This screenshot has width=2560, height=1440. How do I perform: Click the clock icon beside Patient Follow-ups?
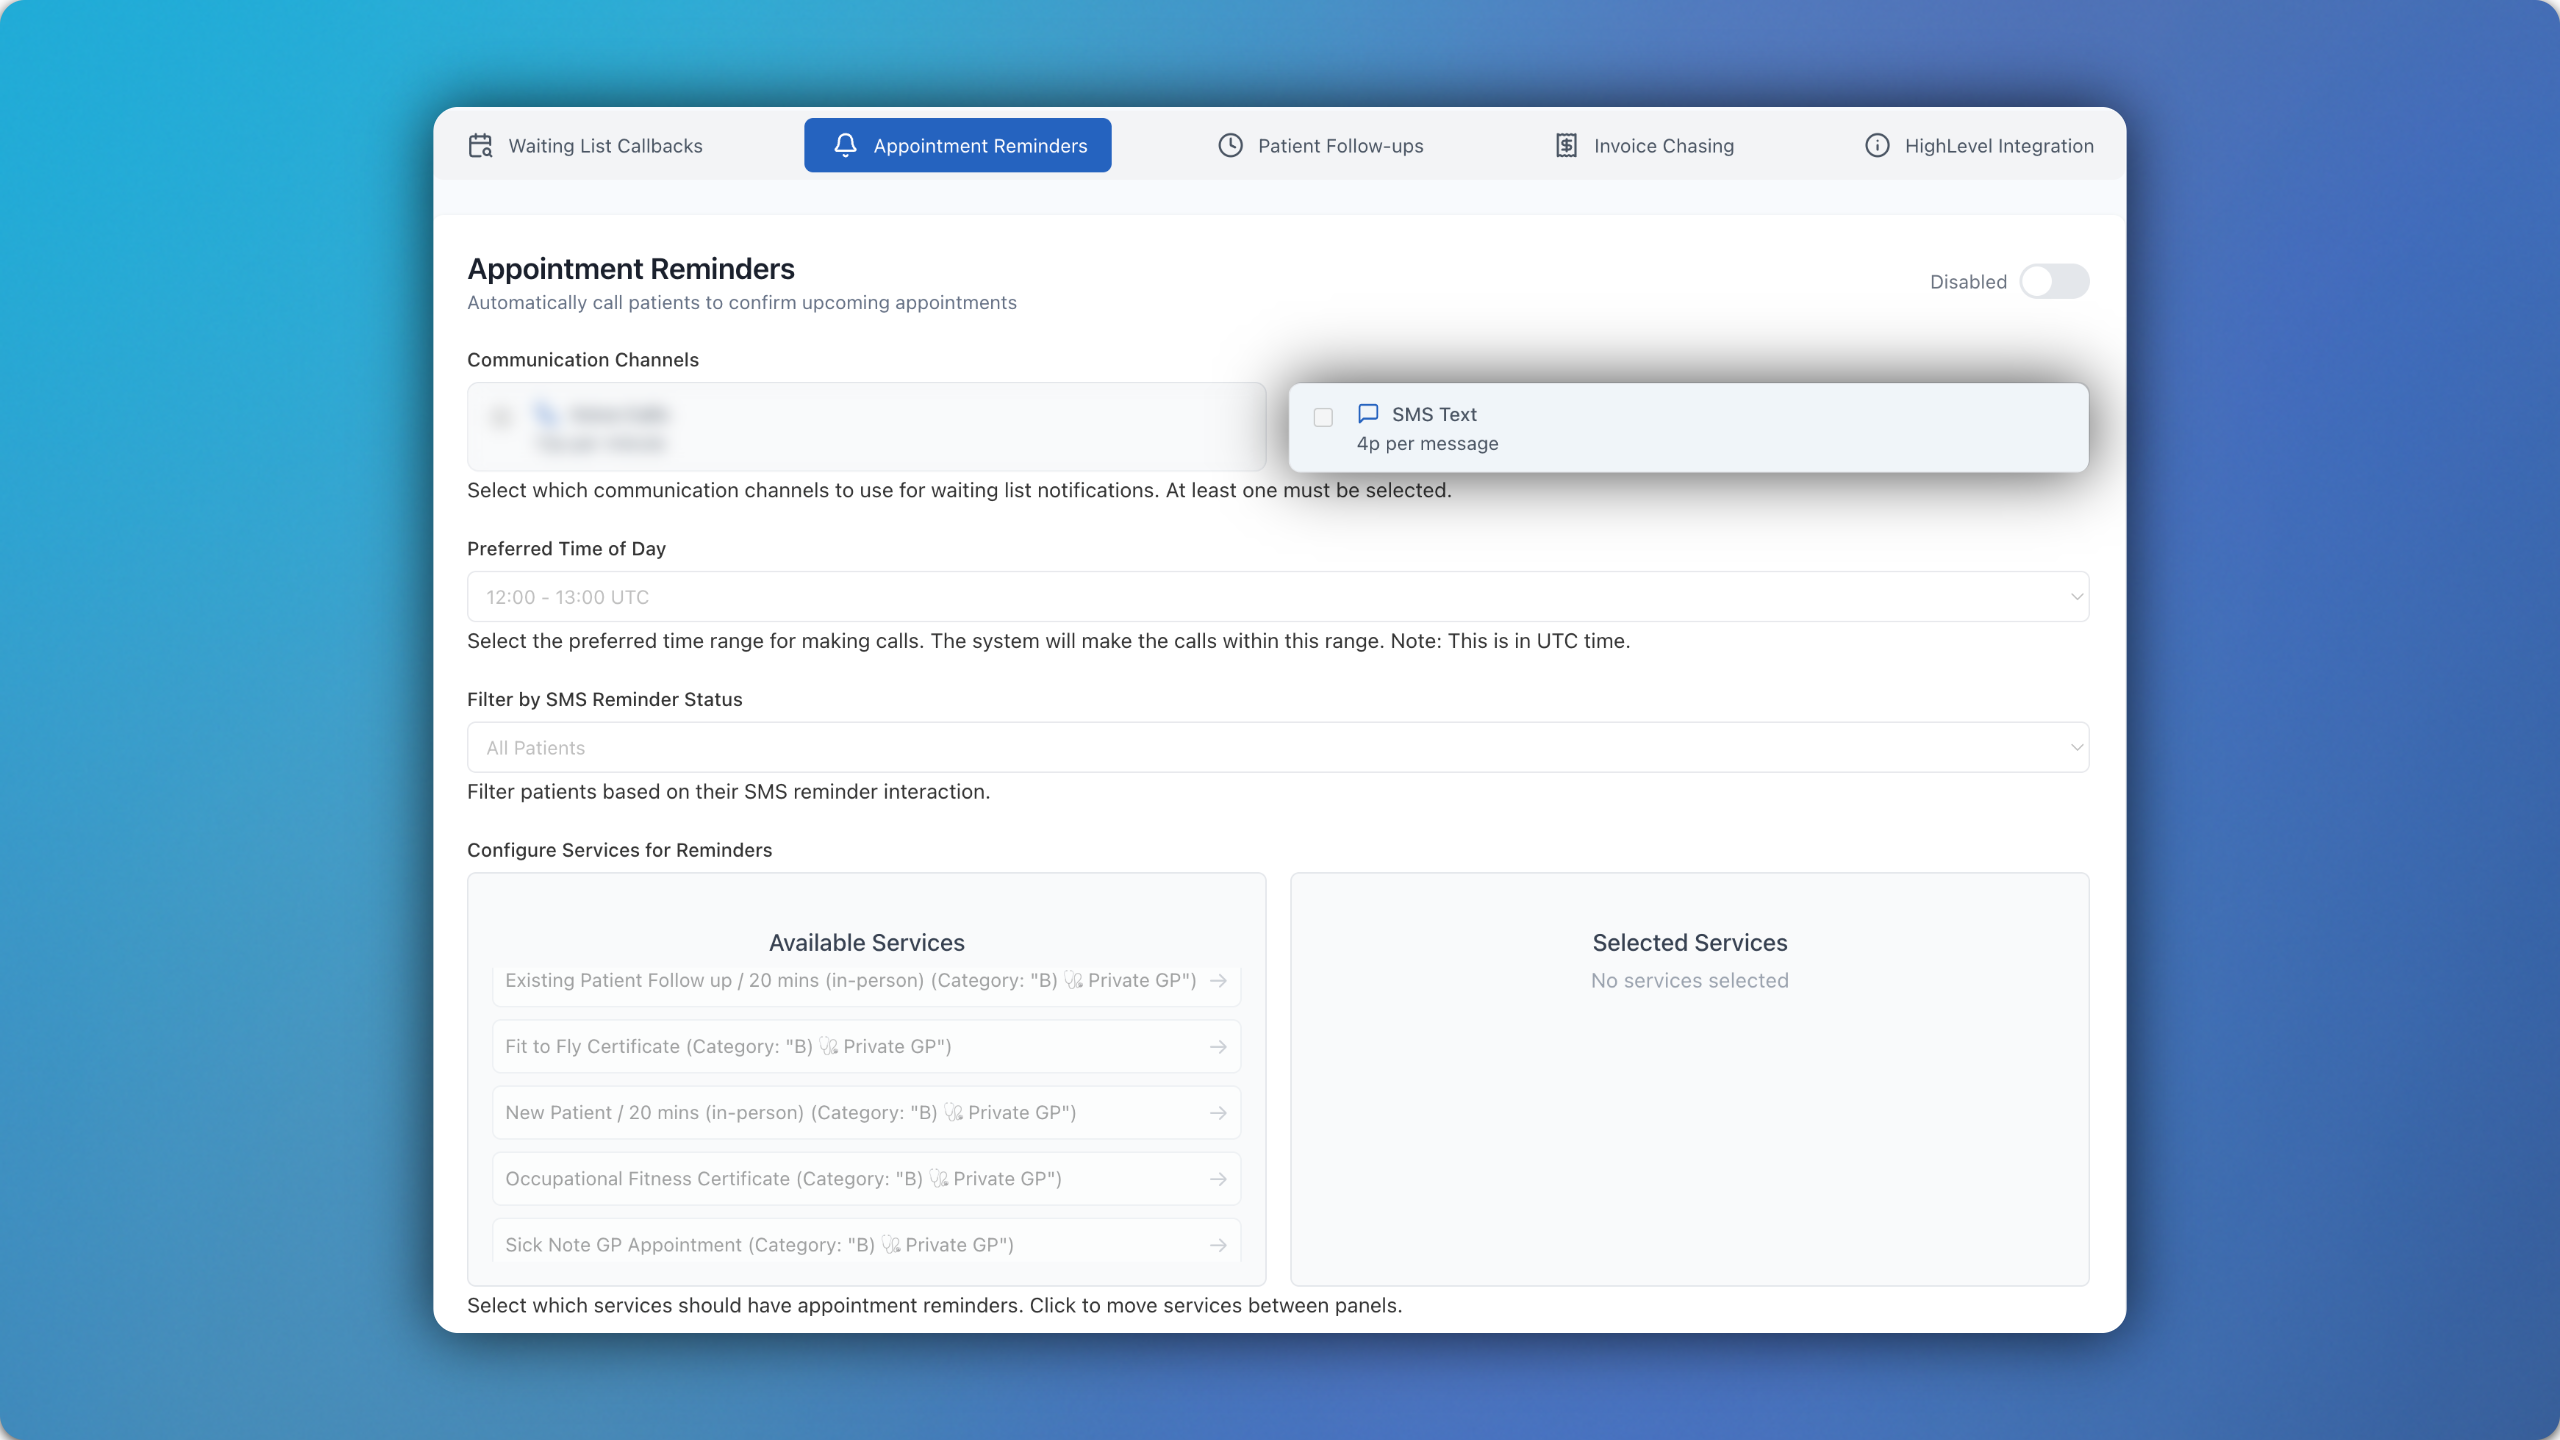[1230, 146]
